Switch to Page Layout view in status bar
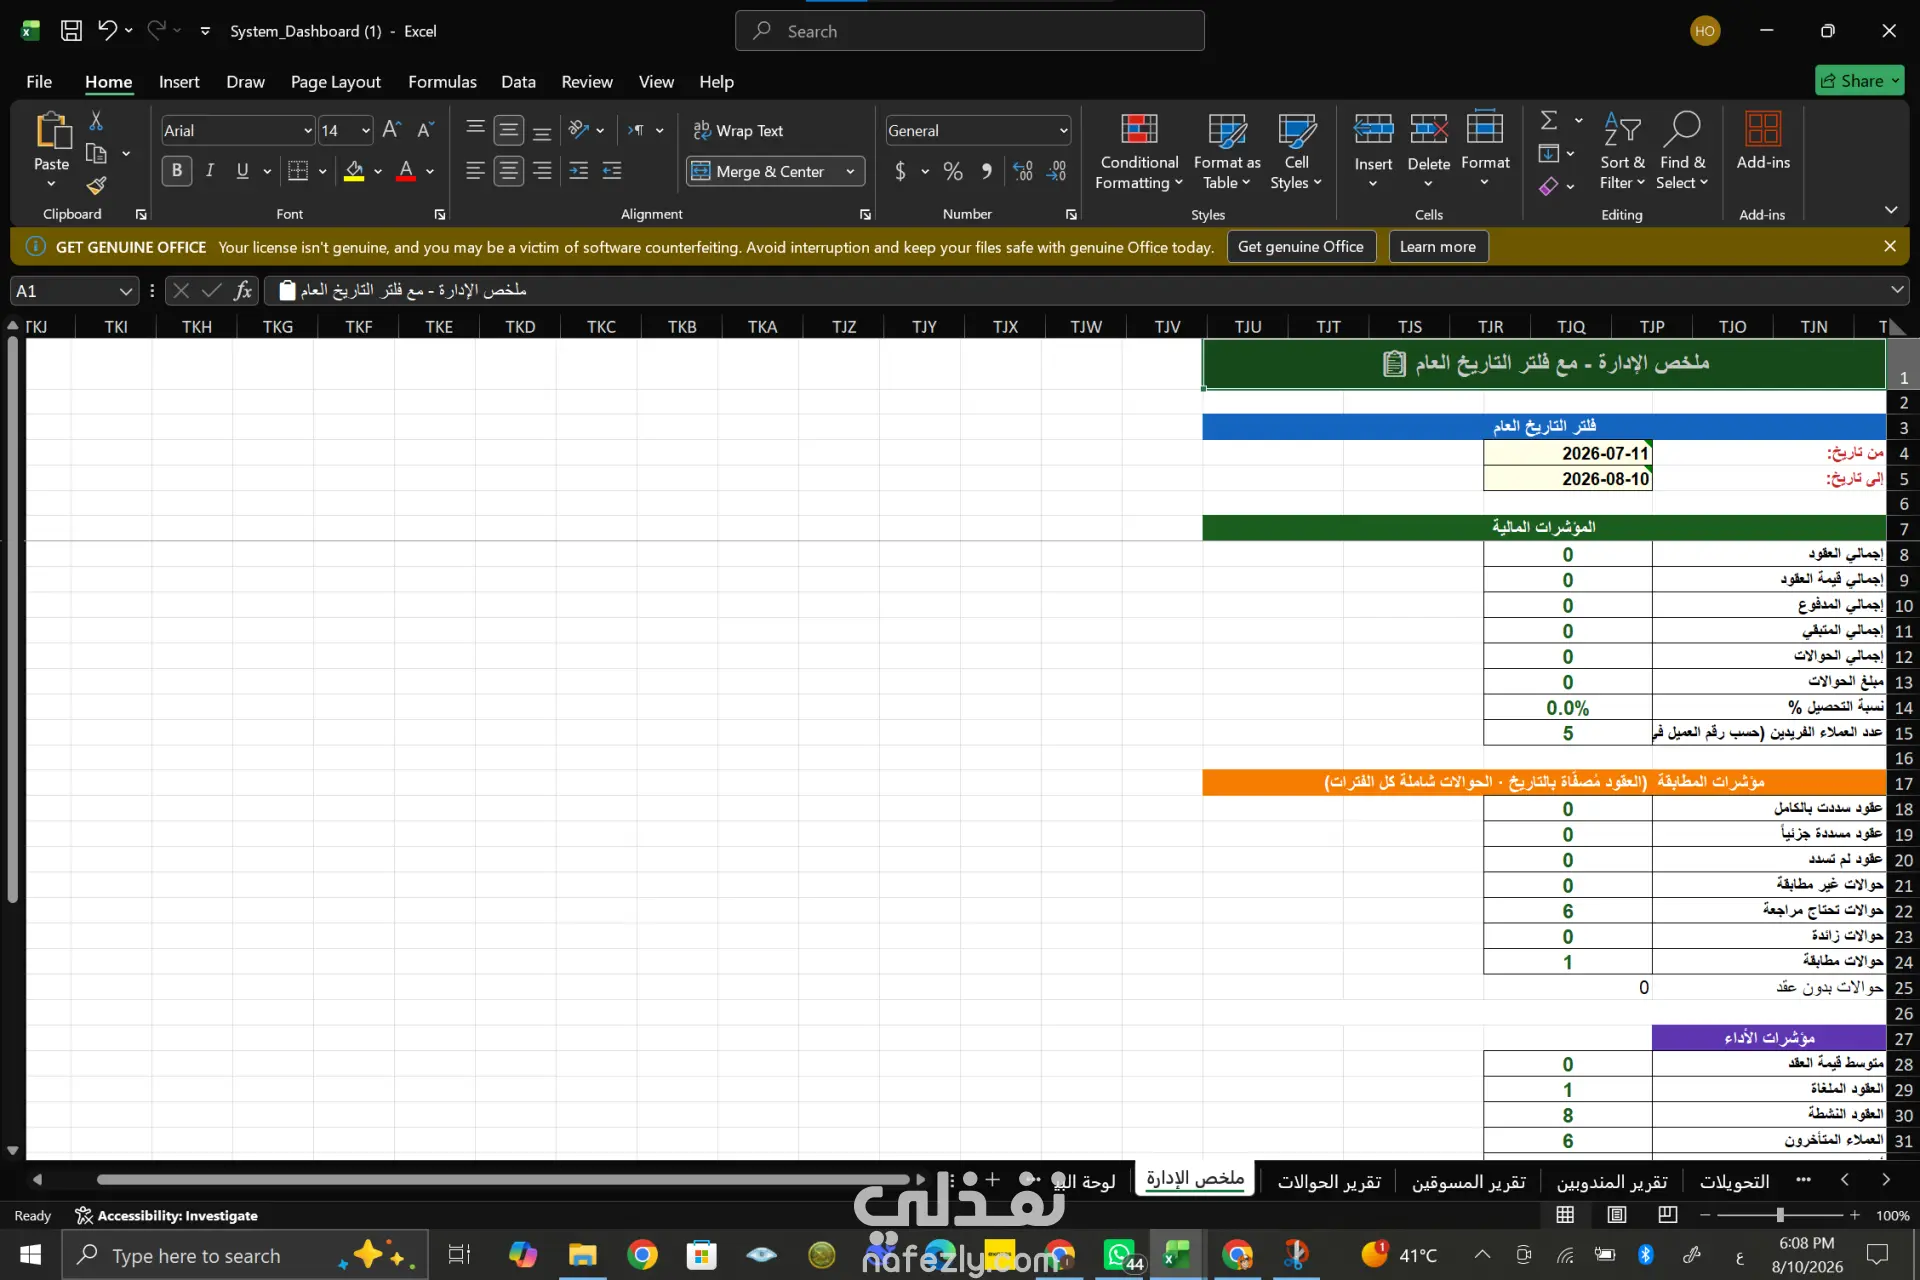1920x1280 pixels. point(1616,1215)
